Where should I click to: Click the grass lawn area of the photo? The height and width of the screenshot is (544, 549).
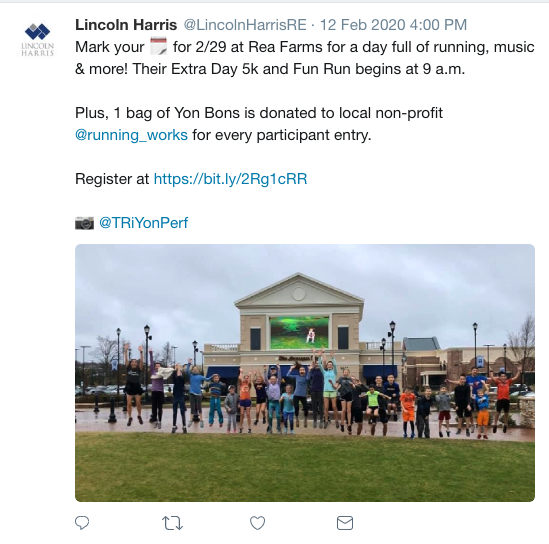pos(305,467)
